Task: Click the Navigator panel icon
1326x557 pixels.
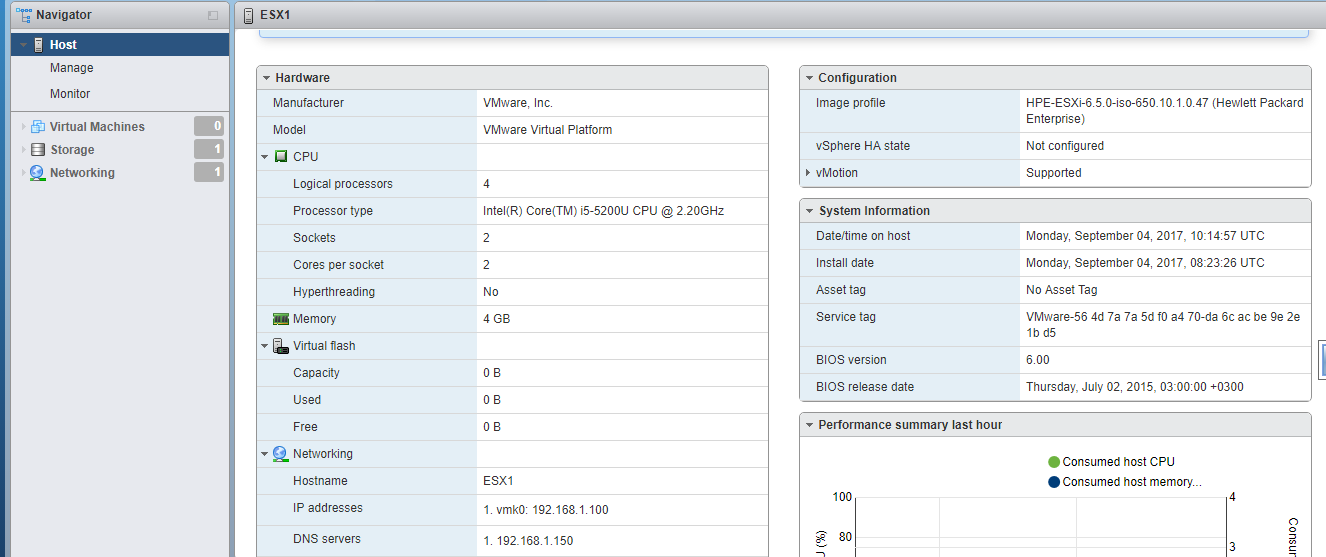Action: (23, 15)
